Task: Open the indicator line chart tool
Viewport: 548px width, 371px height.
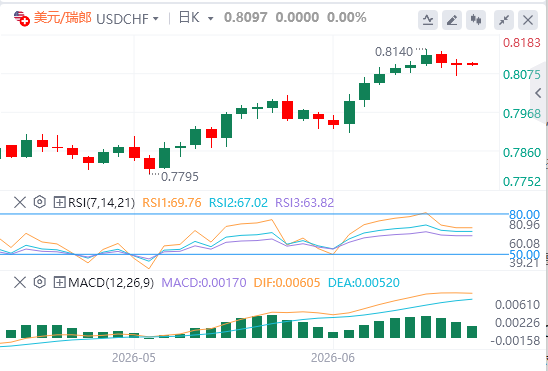Action: click(428, 20)
